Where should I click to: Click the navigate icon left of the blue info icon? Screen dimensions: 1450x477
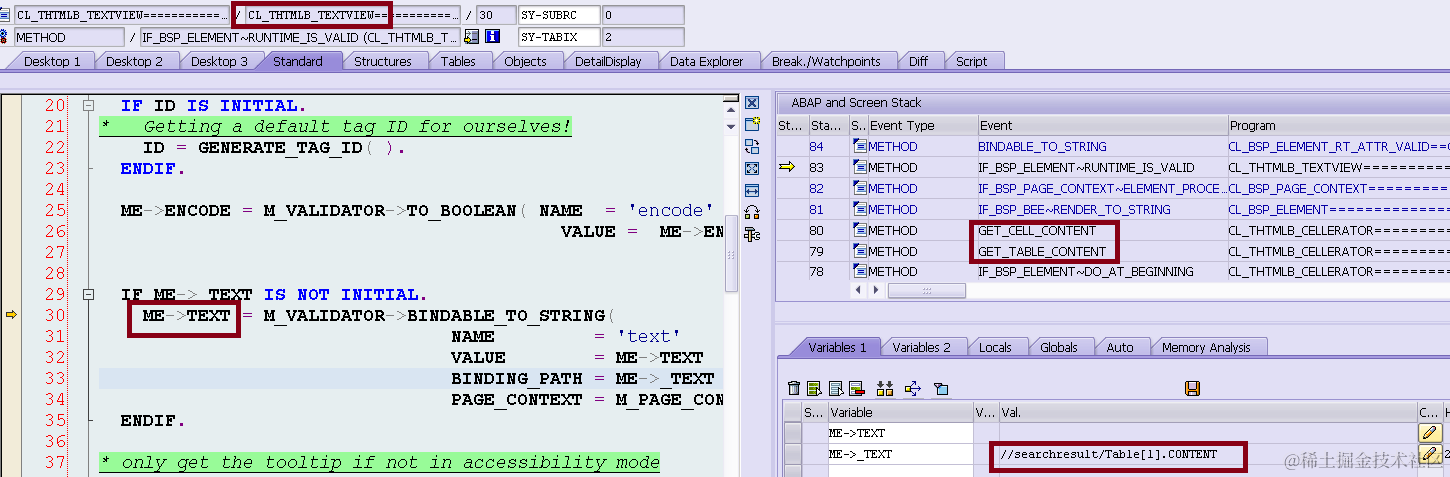coord(472,37)
